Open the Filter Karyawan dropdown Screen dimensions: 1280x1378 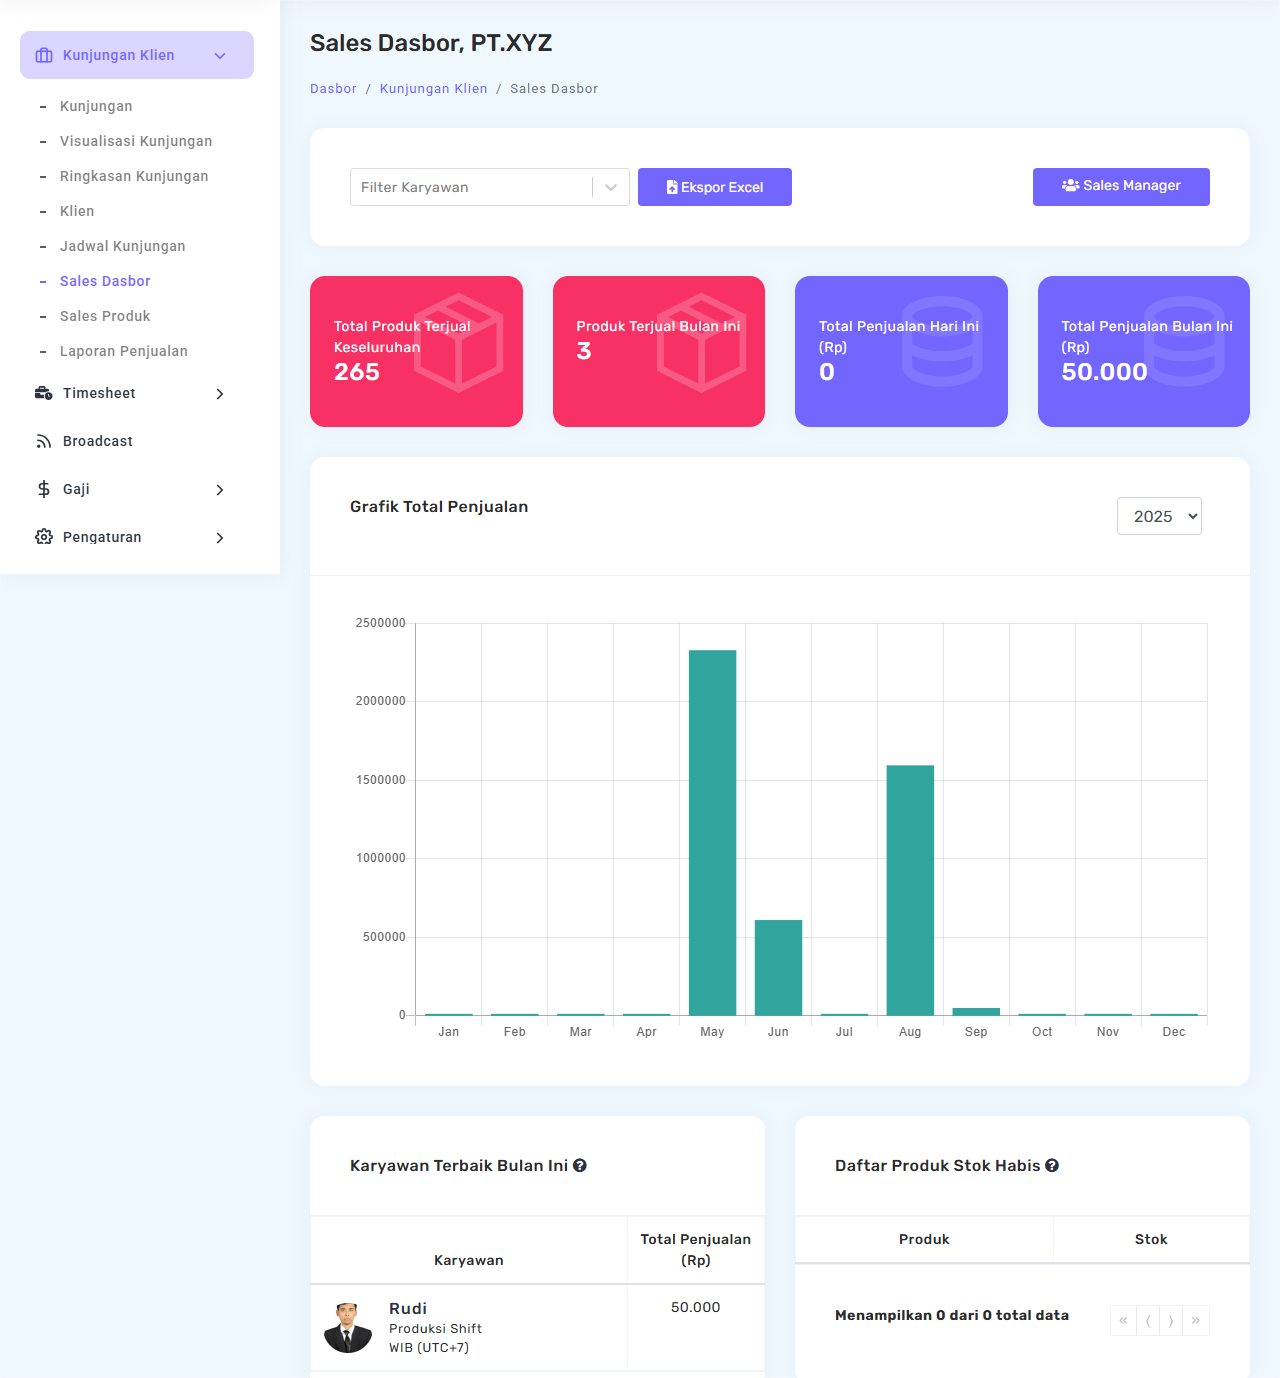(489, 187)
